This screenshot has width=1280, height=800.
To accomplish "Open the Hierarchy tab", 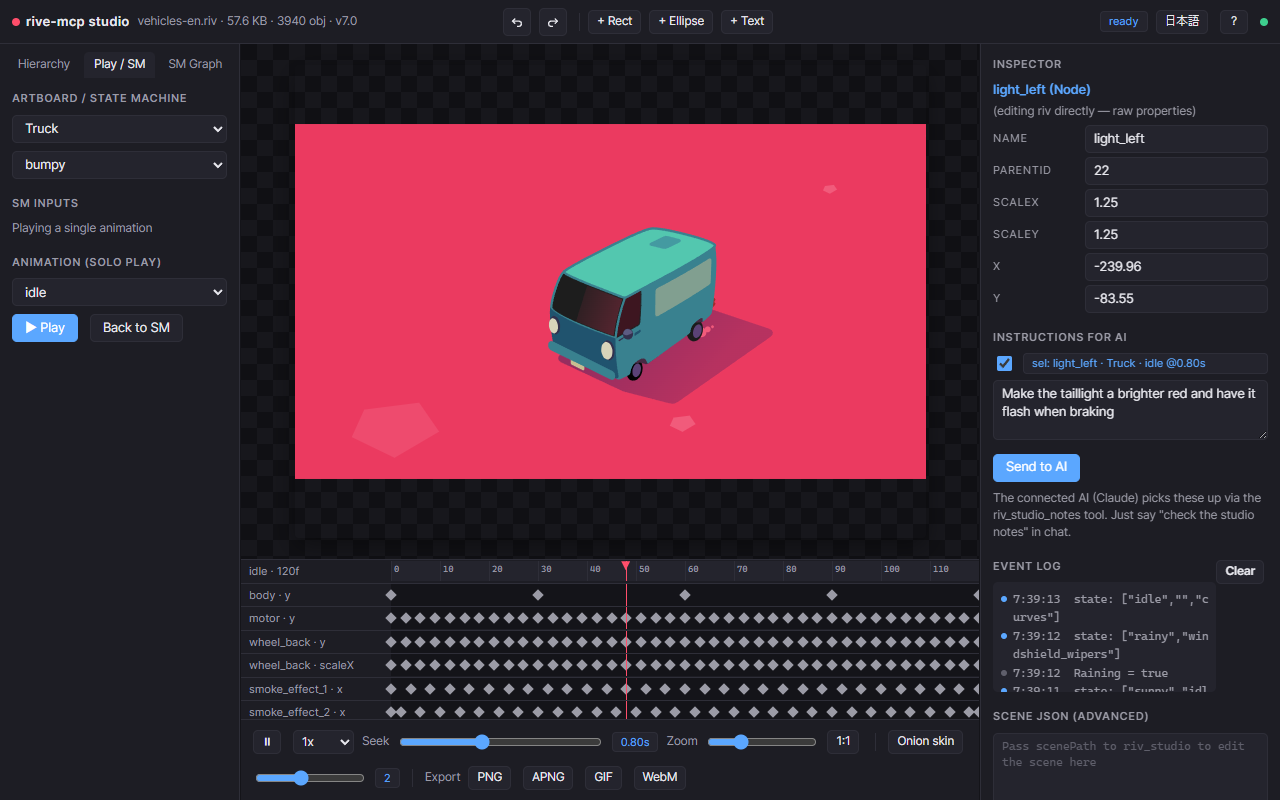I will [44, 64].
